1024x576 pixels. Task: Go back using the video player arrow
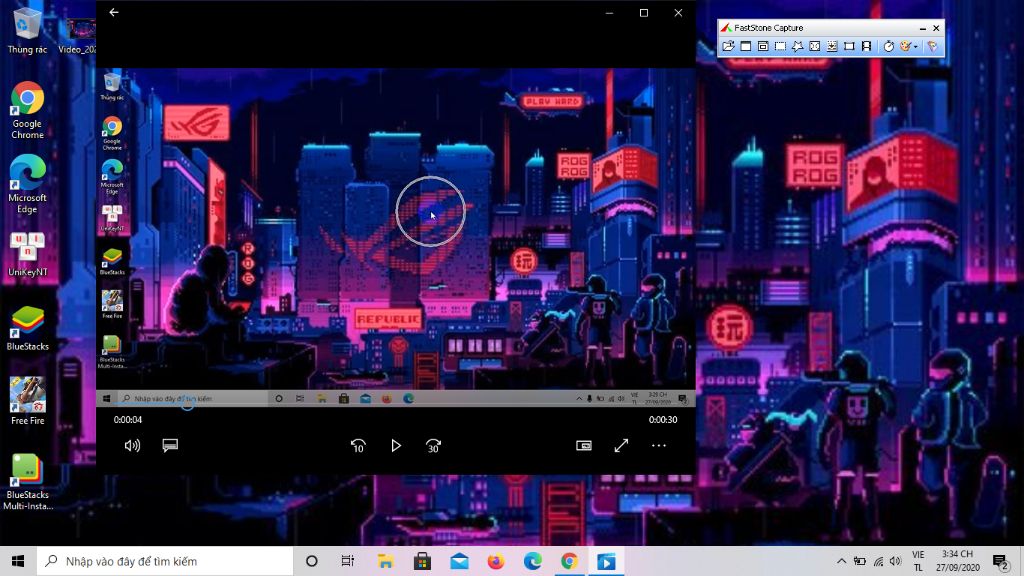click(x=114, y=12)
